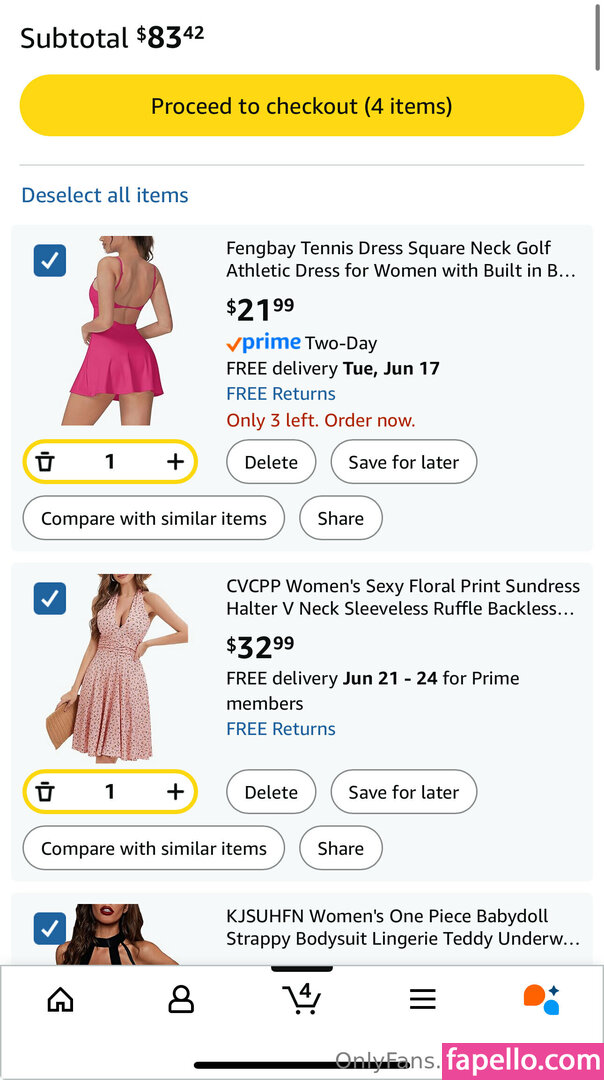This screenshot has width=604, height=1080.
Task: Compare Fengbay dress with similar items
Action: pyautogui.click(x=154, y=518)
